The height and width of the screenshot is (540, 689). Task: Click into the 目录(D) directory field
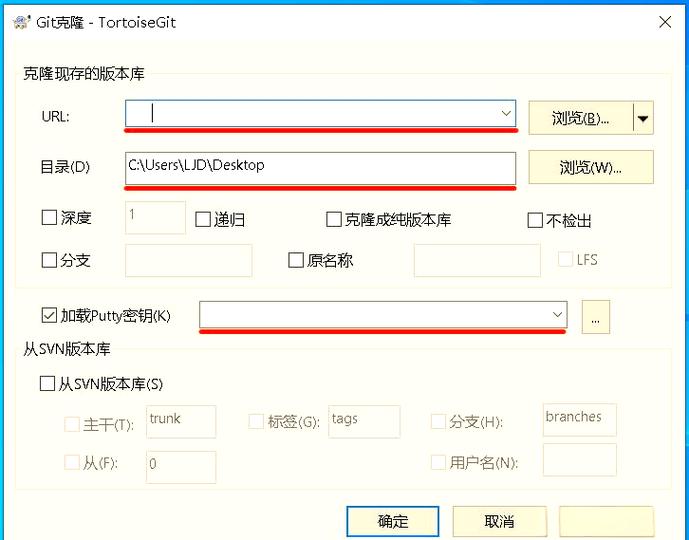tap(320, 168)
